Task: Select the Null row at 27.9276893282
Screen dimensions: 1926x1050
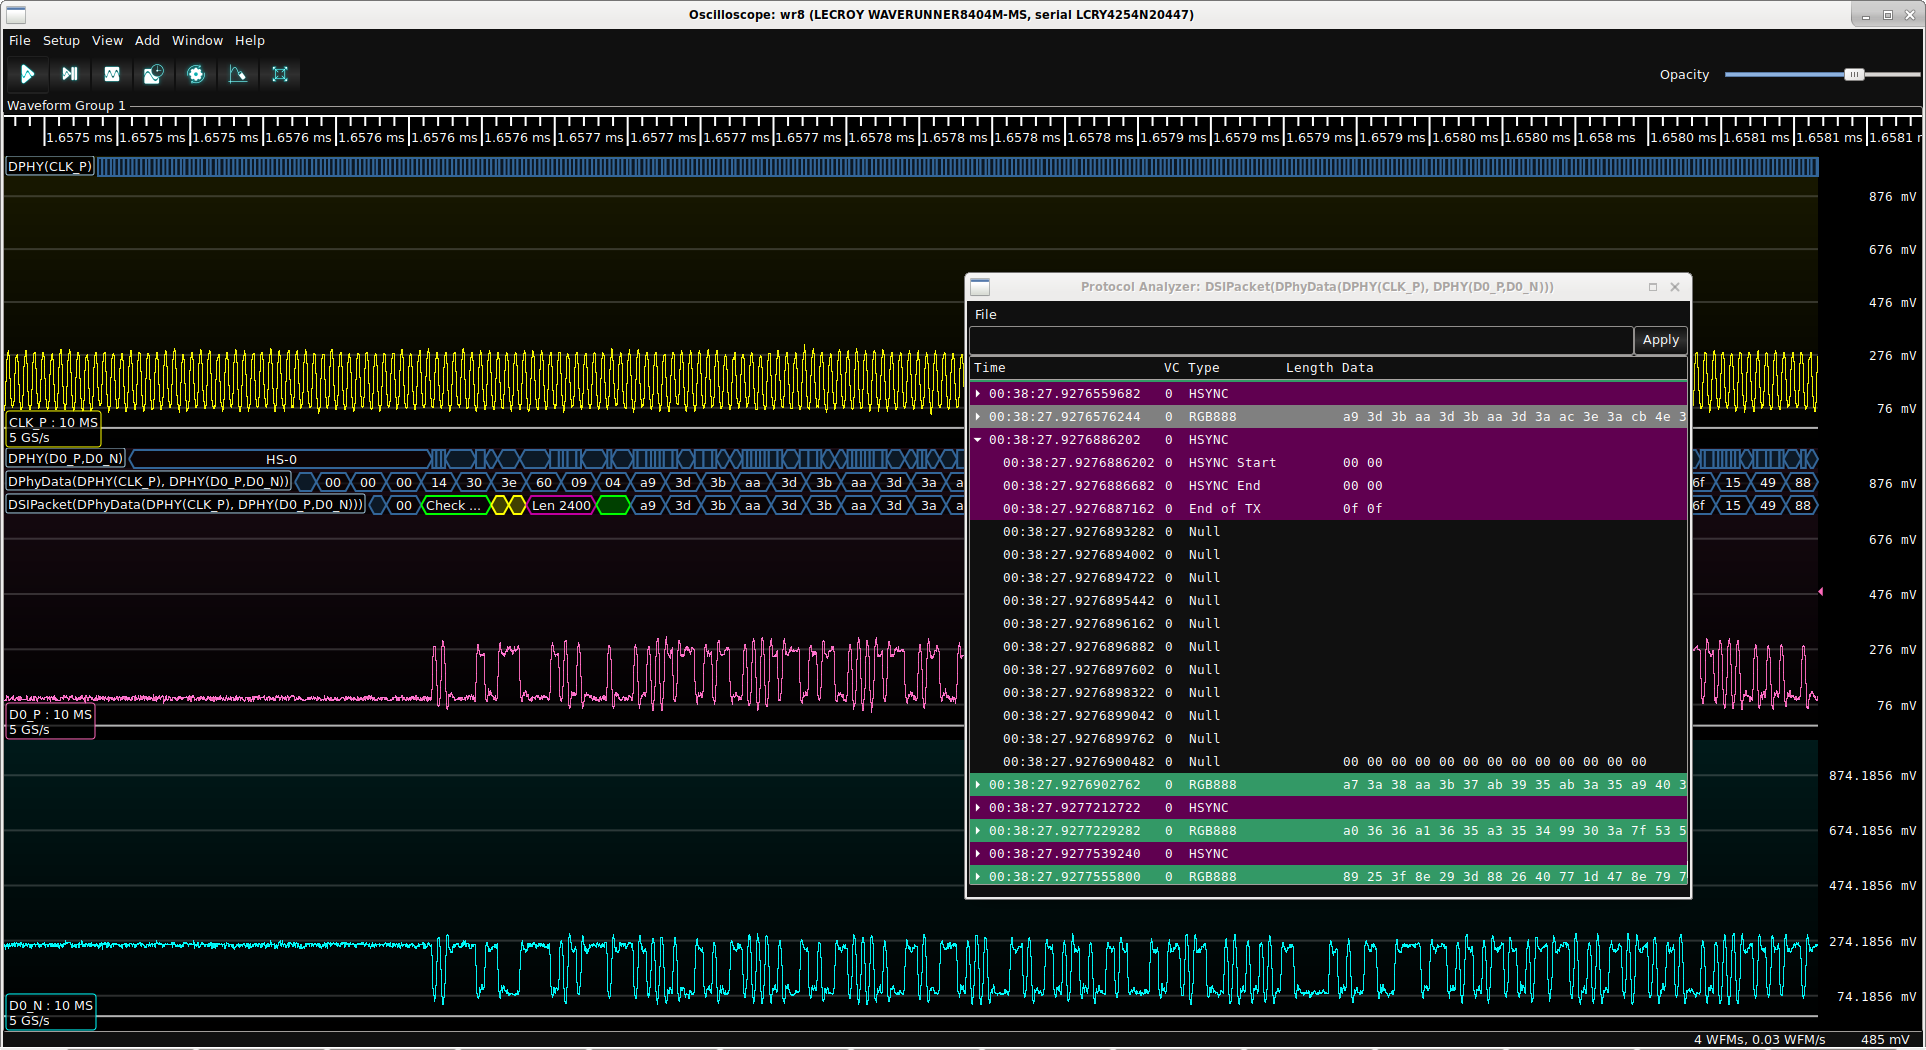Action: click(1328, 532)
